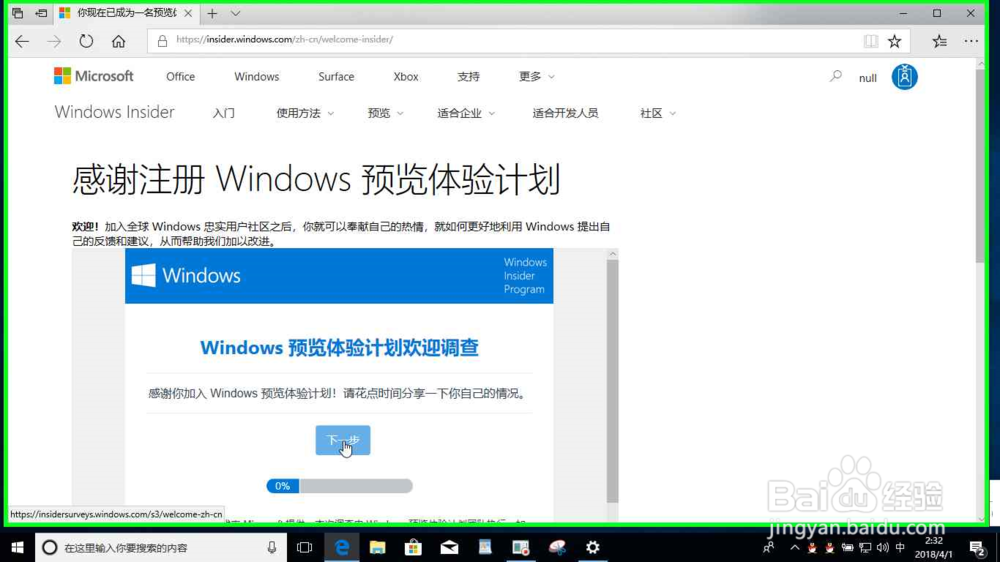Click the site search magnifier
Viewport: 1000px width, 562px height.
(835, 77)
